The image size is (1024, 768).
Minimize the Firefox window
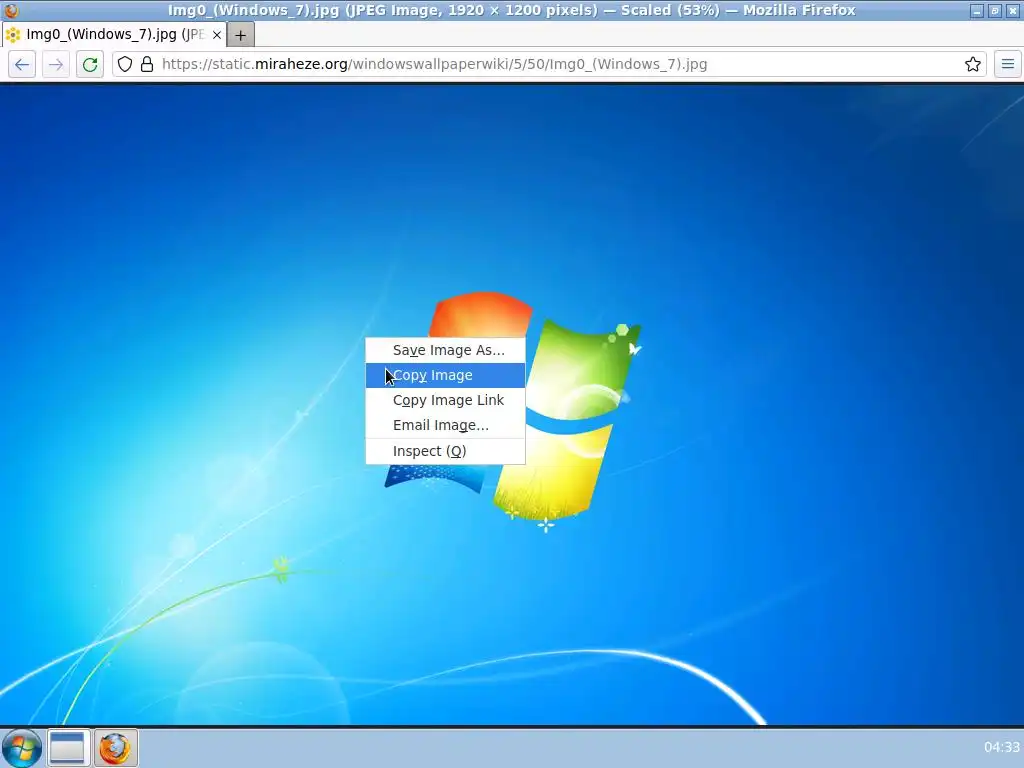pos(977,10)
